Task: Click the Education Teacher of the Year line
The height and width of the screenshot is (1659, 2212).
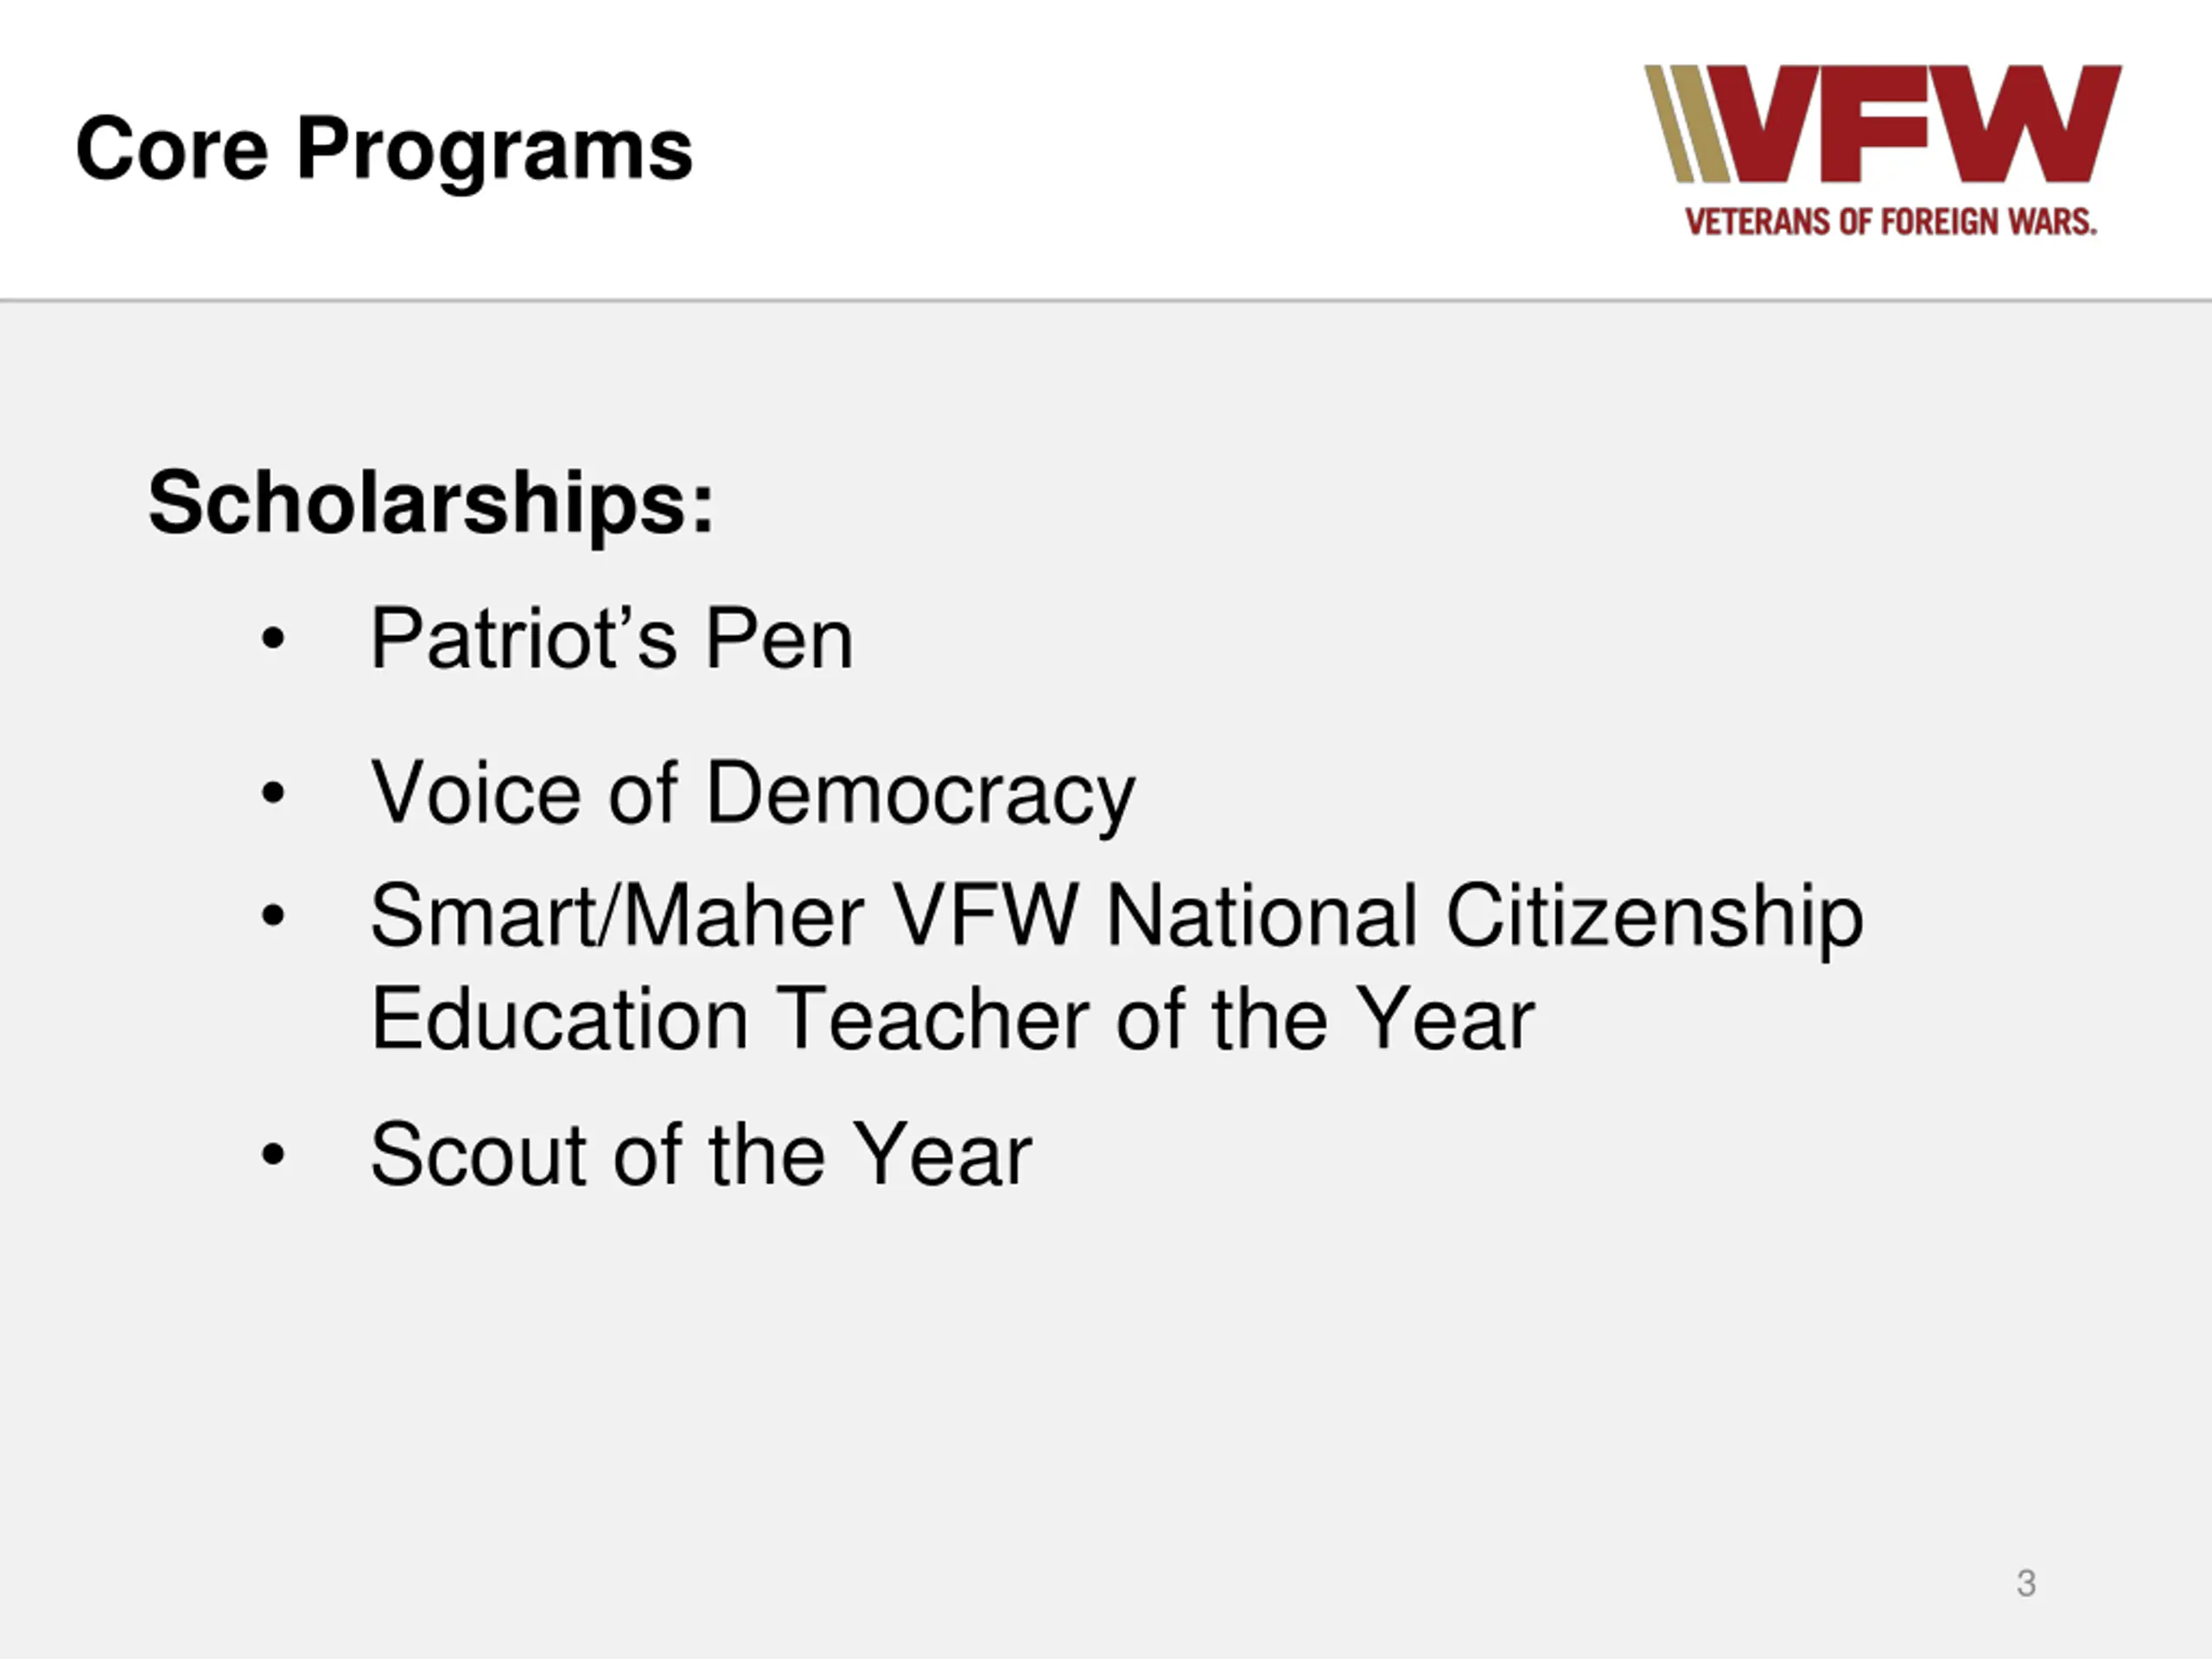Action: point(952,1019)
